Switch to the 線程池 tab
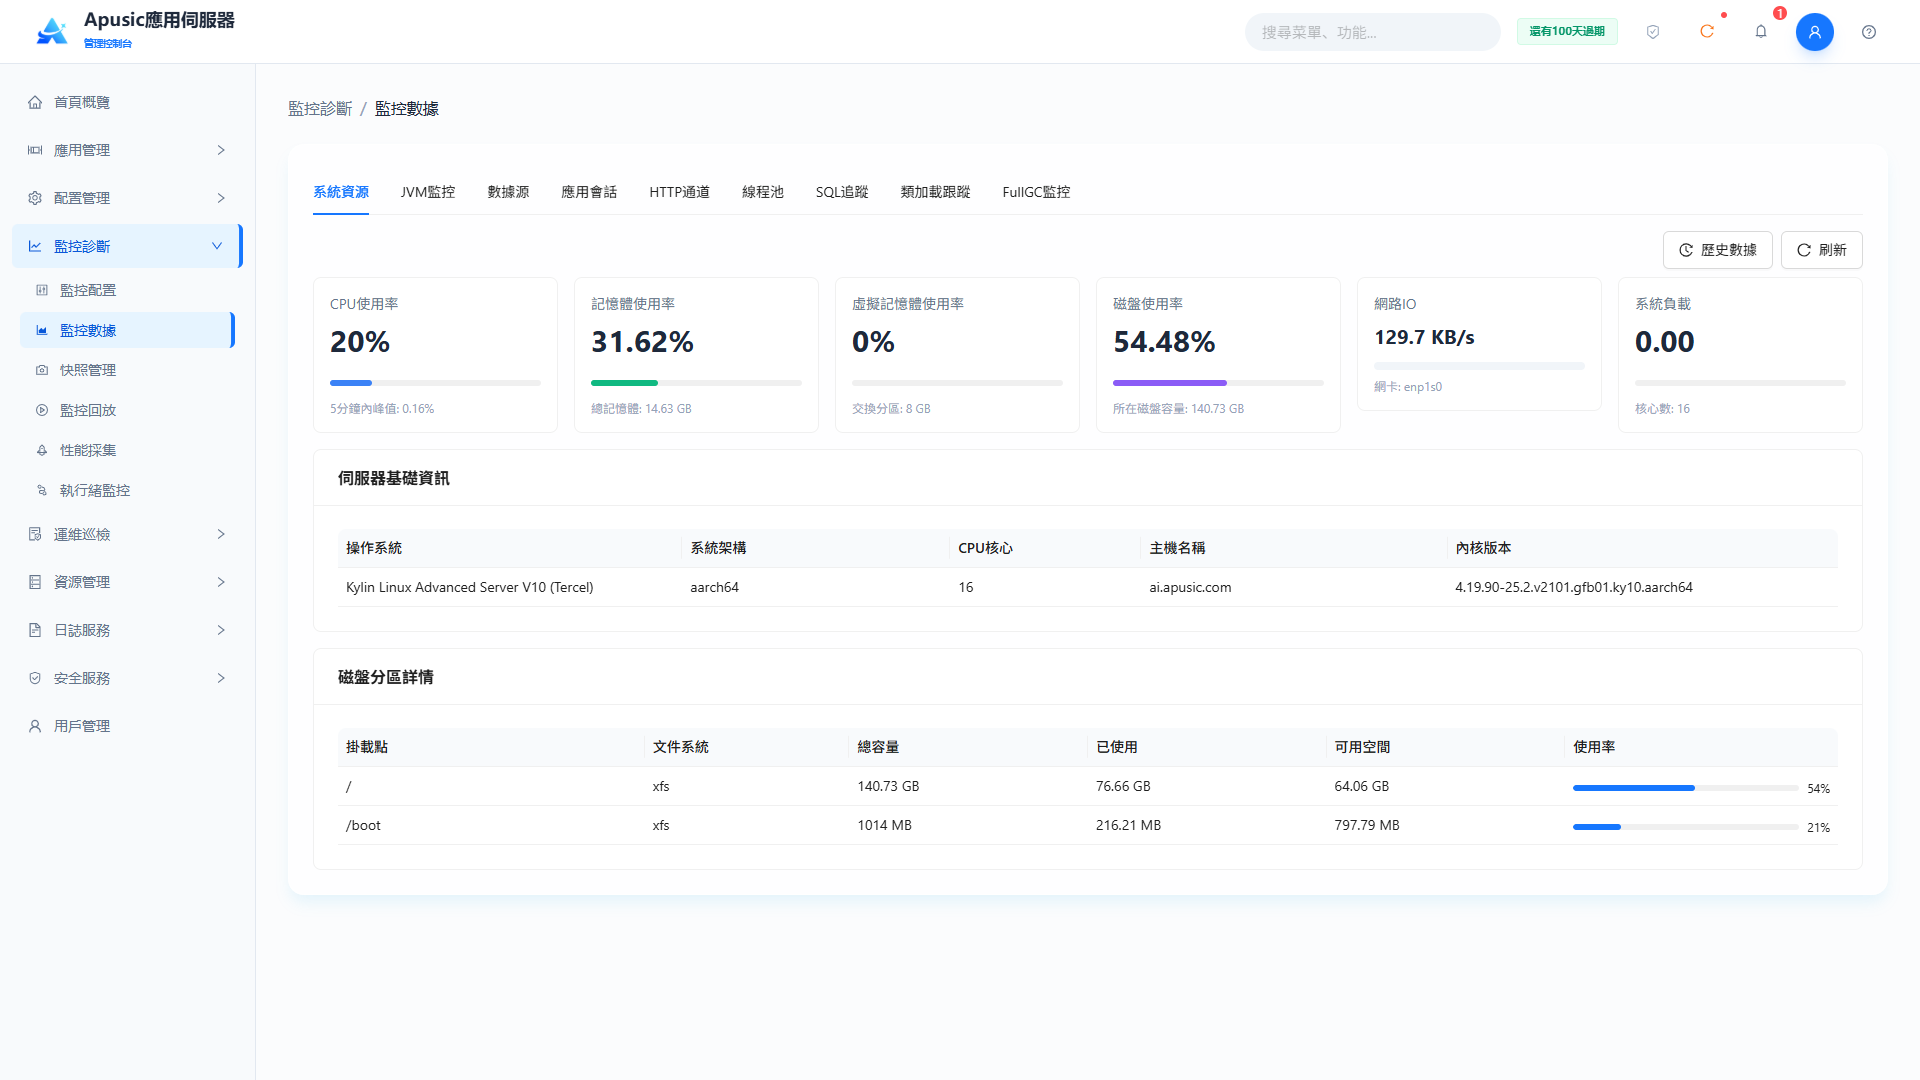The image size is (1920, 1080). [763, 192]
